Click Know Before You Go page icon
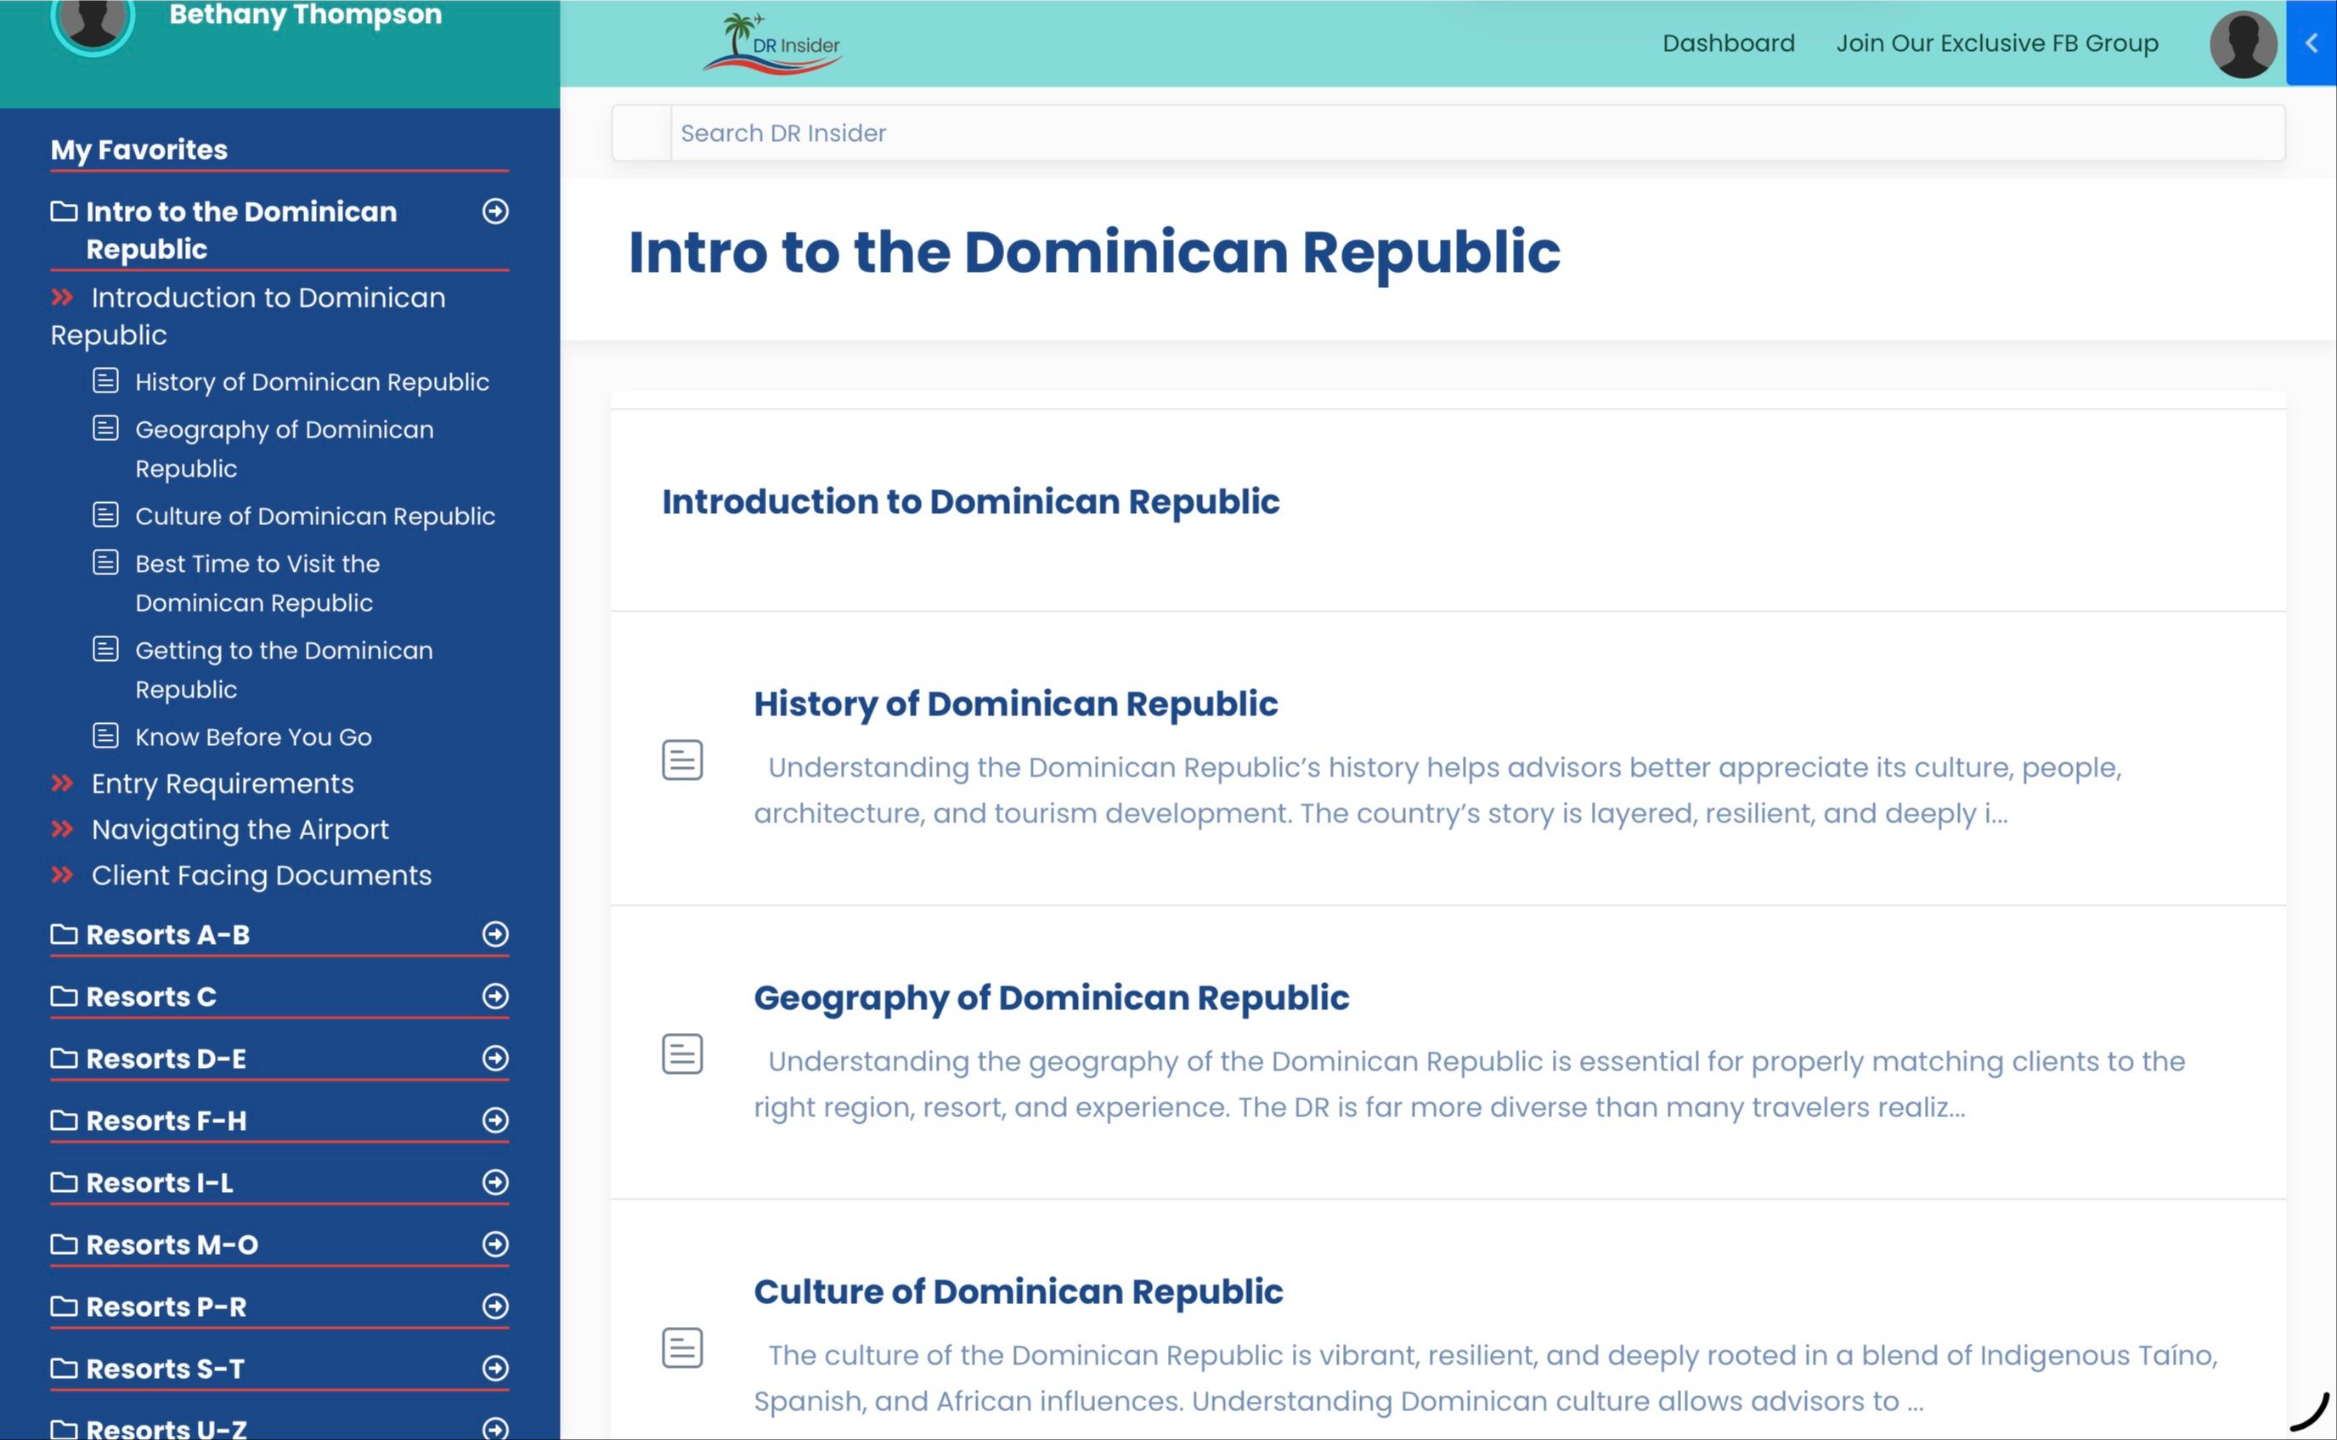 tap(106, 736)
